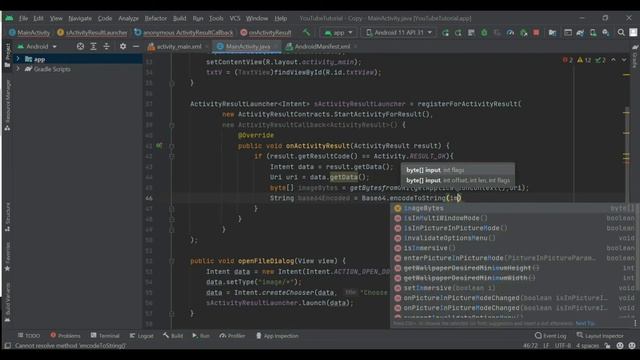Choose isImmersive() completion suggestion
The height and width of the screenshot is (360, 640).
pos(514,248)
